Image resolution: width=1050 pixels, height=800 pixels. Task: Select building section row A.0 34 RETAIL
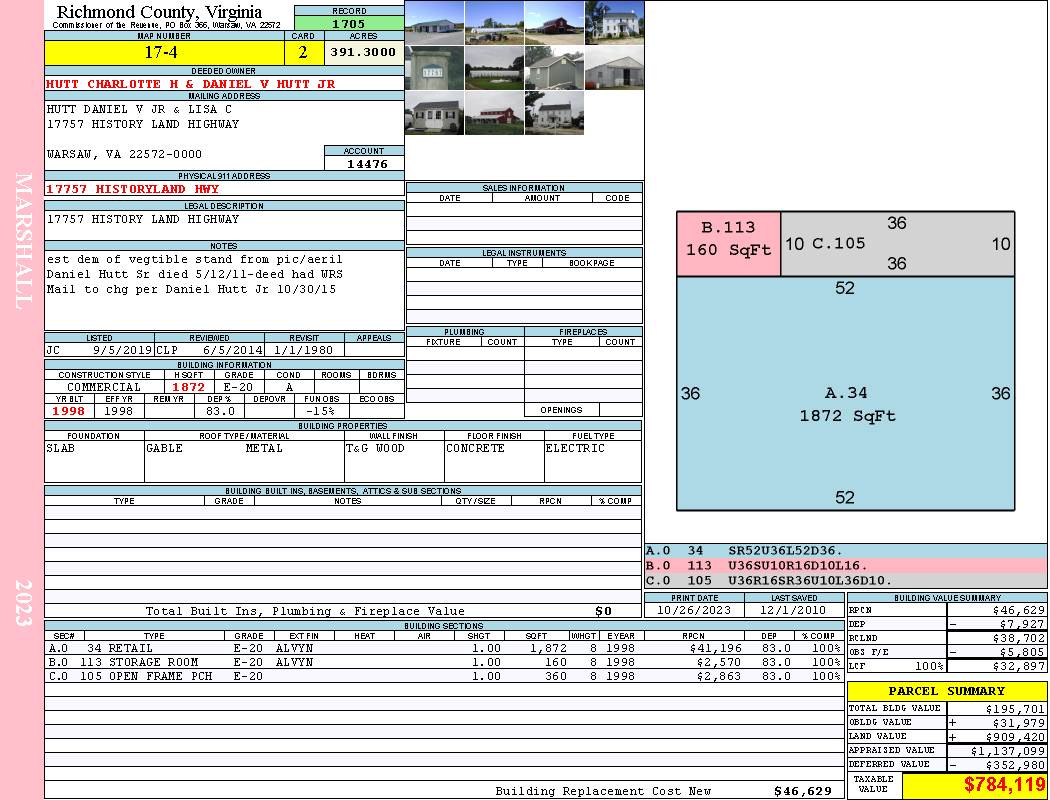(445, 648)
